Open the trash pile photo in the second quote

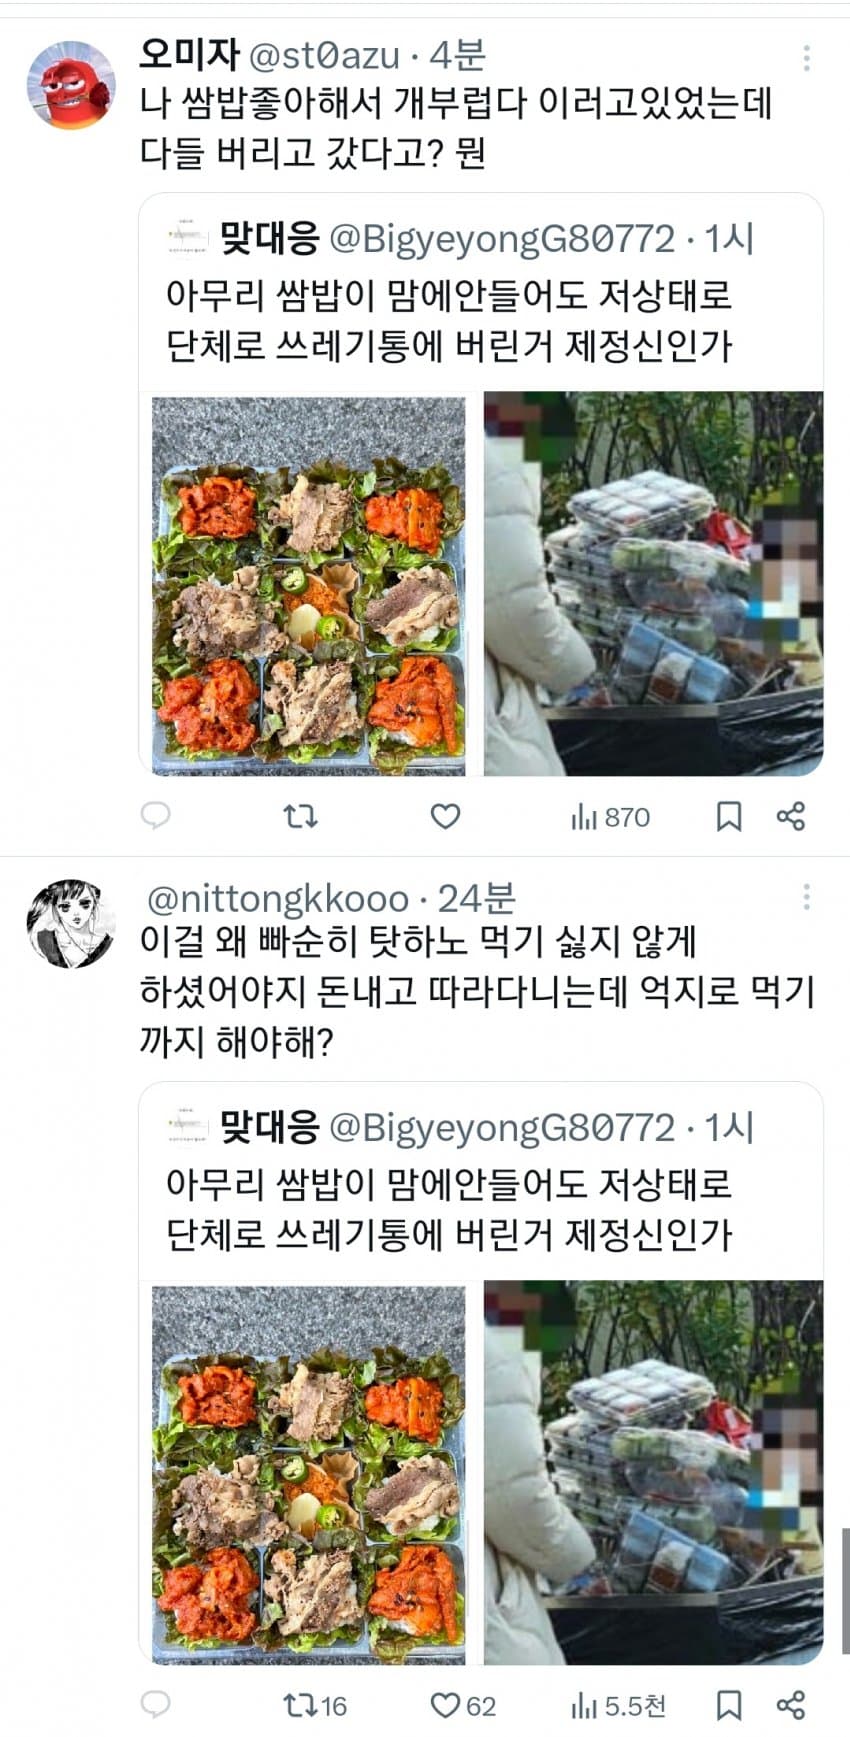tap(653, 1472)
